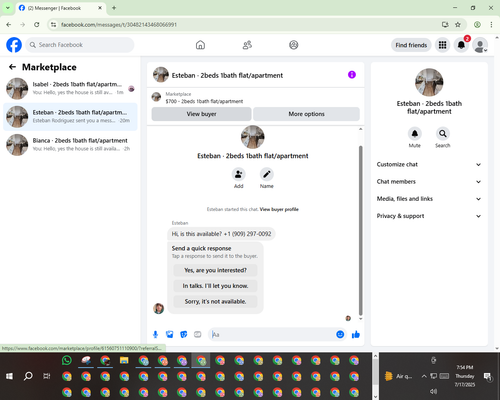Click the GIF icon in composer
The image size is (500, 400).
pyautogui.click(x=198, y=334)
